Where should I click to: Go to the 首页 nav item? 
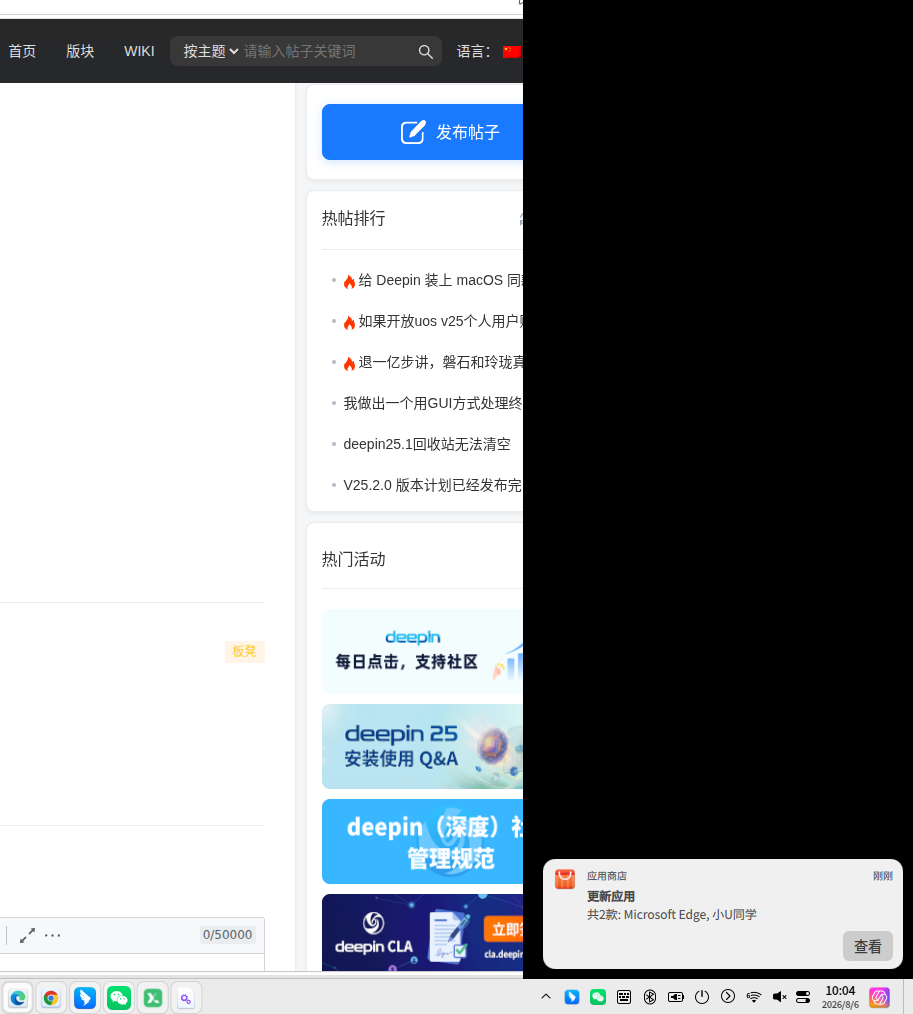pyautogui.click(x=22, y=51)
